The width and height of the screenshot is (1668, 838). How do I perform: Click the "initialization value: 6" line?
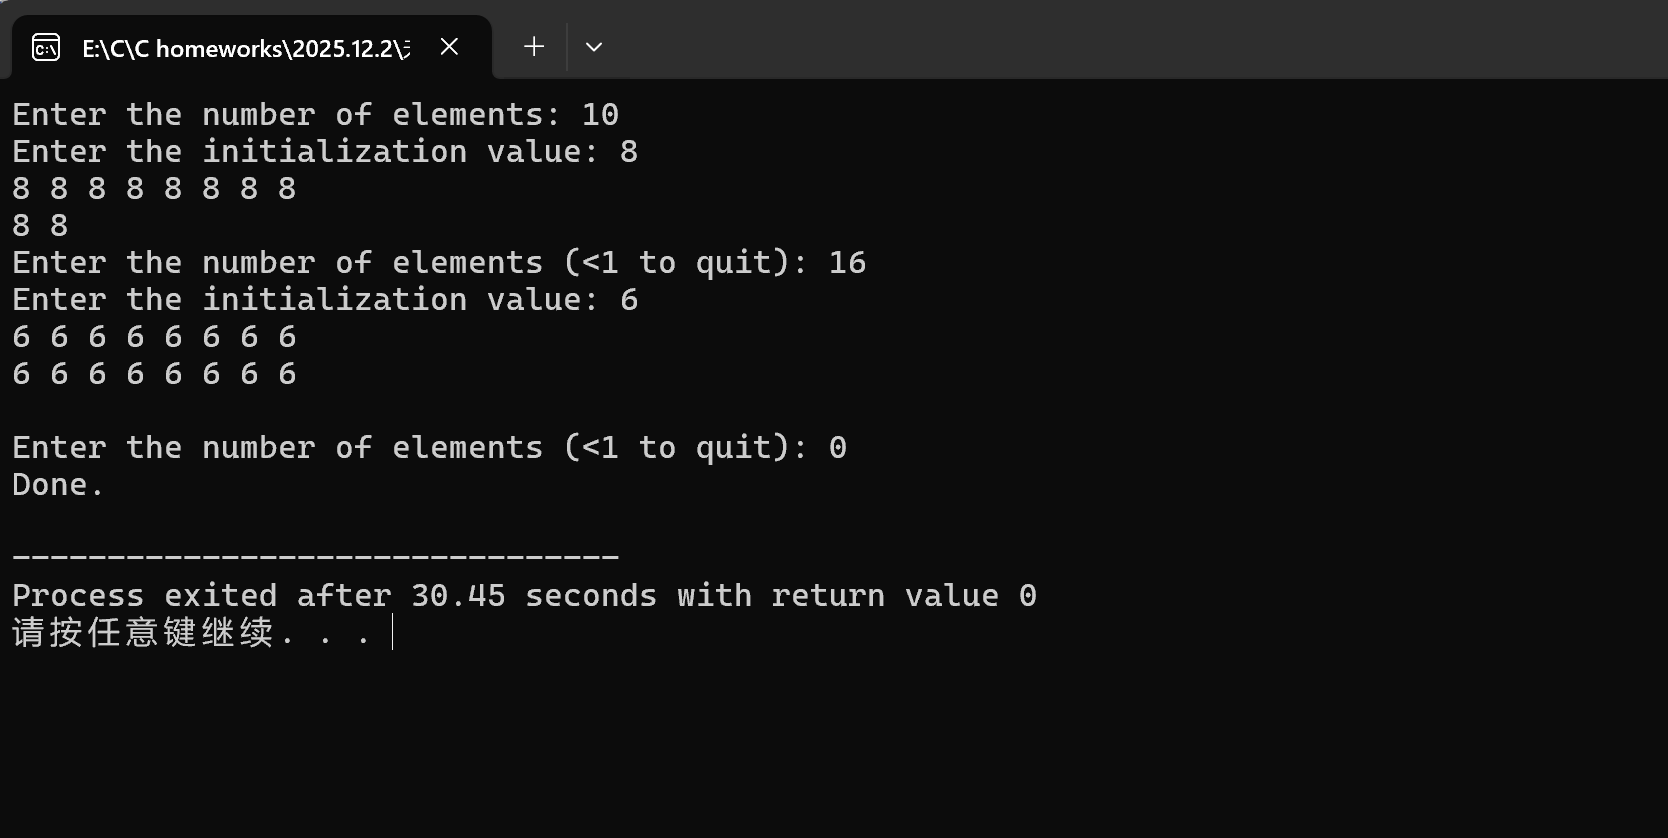coord(325,300)
